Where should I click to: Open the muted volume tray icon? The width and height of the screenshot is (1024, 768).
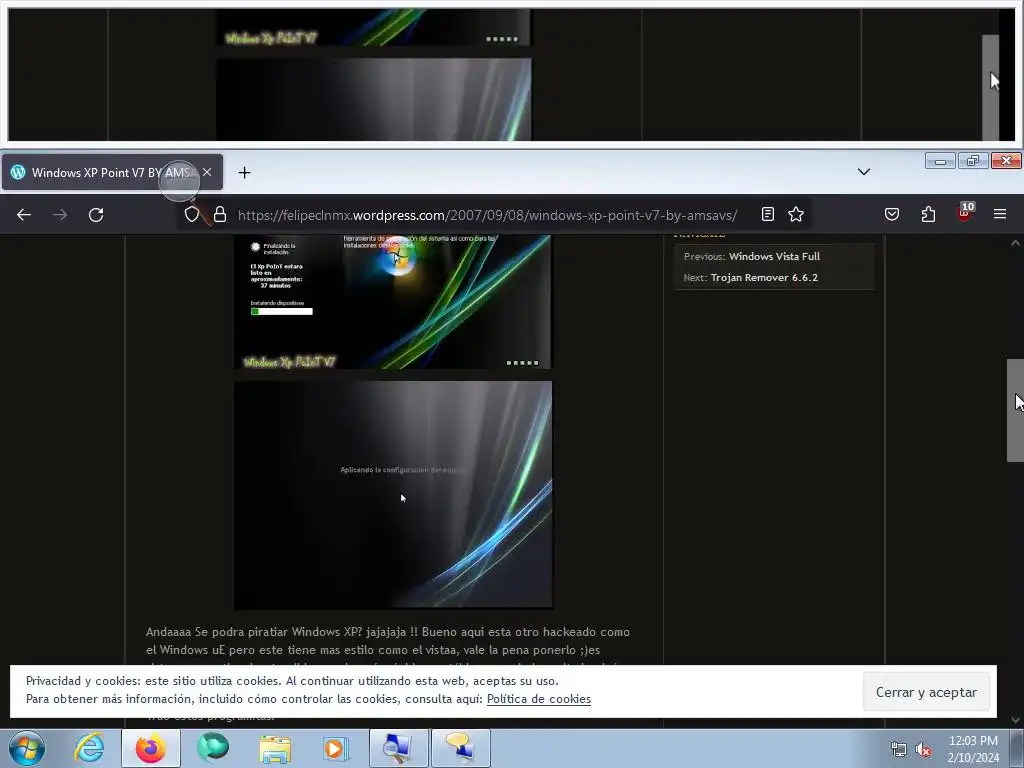point(923,750)
